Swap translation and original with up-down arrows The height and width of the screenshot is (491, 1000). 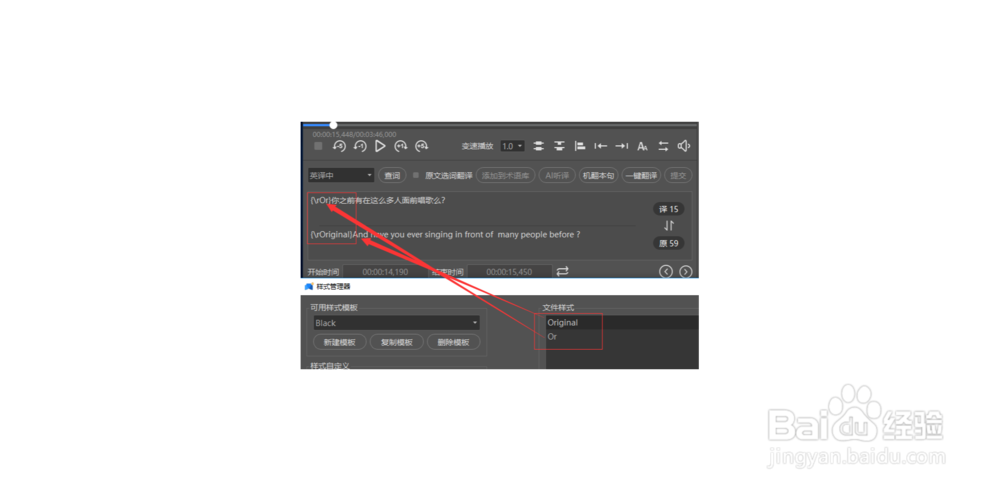[x=668, y=226]
